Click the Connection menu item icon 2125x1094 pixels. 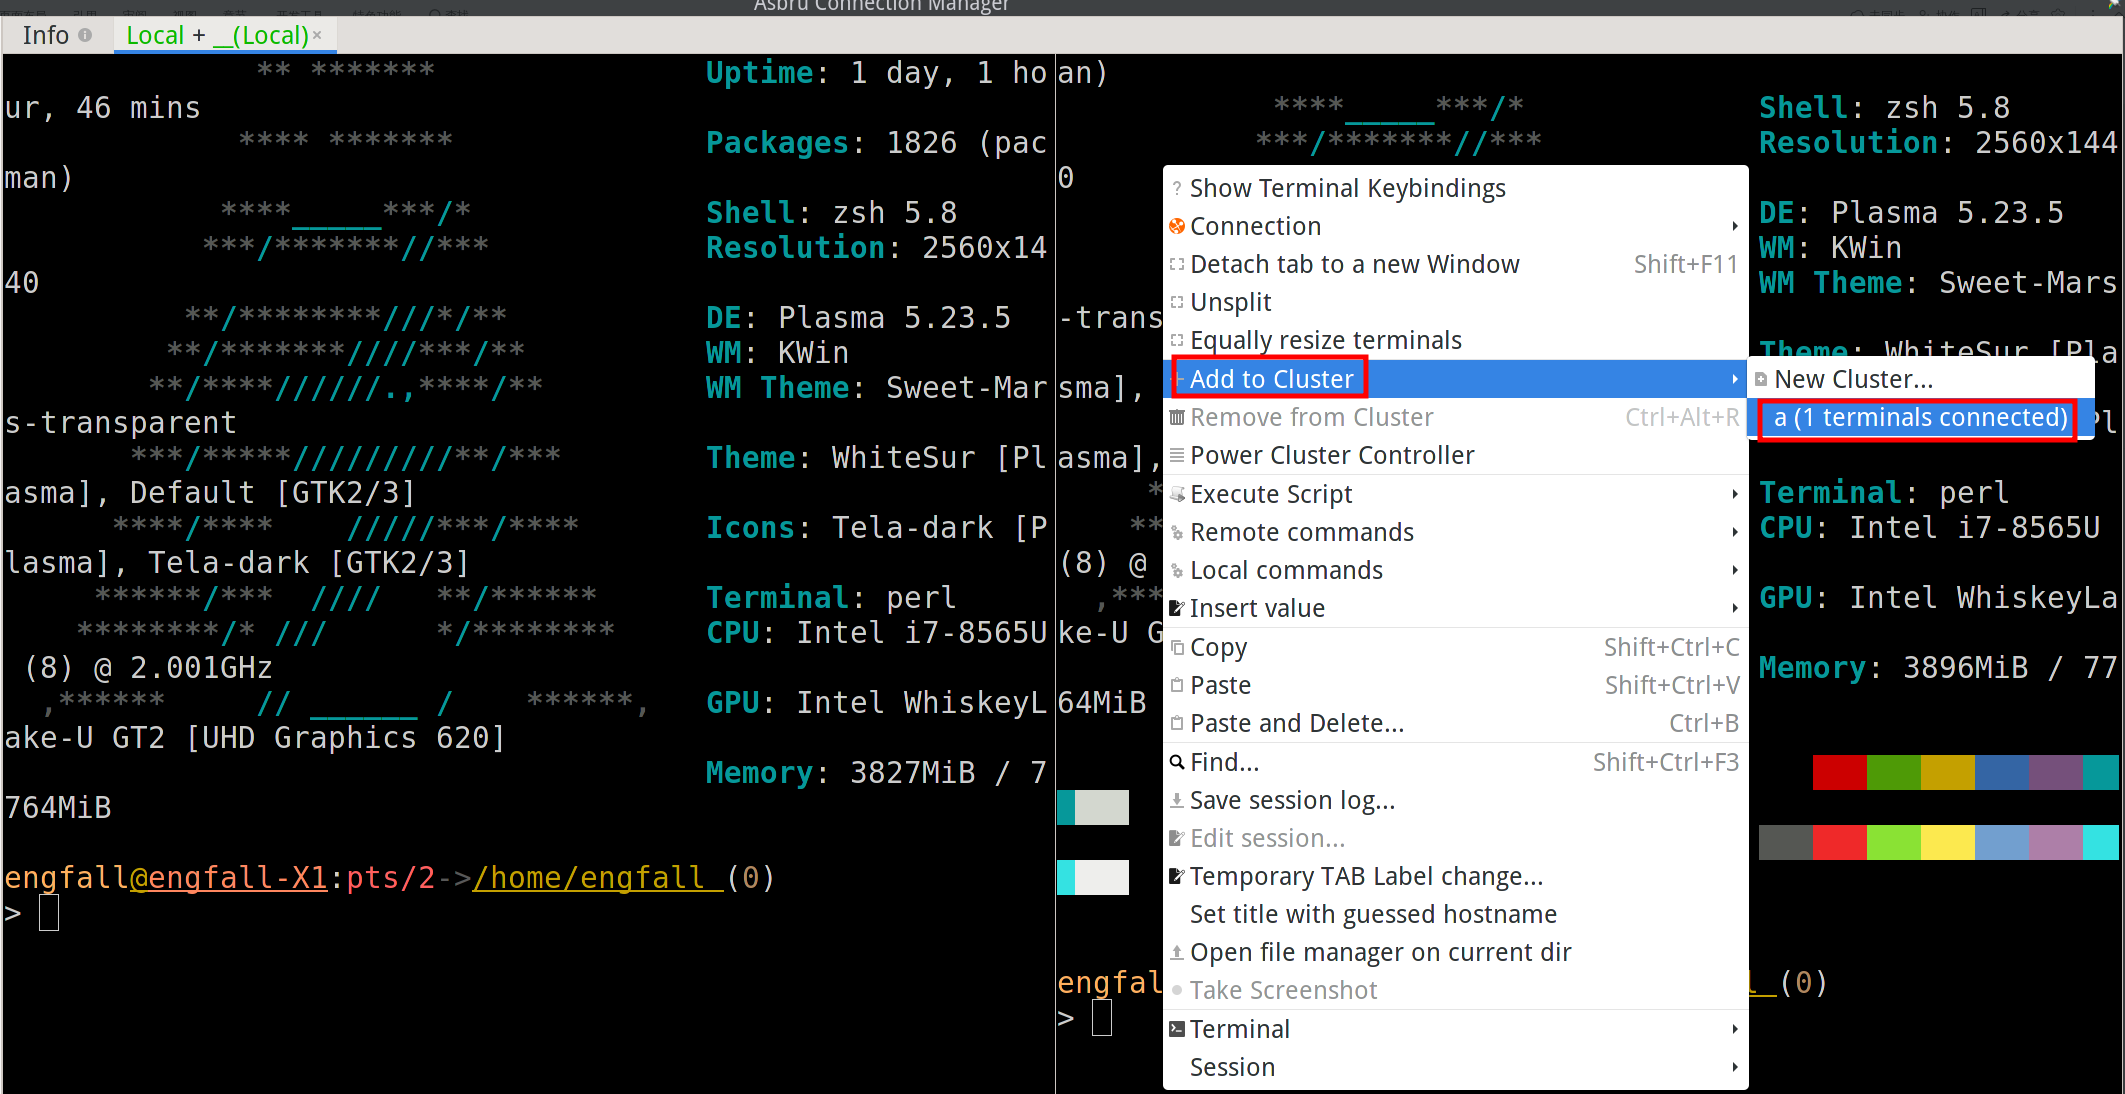tap(1177, 226)
